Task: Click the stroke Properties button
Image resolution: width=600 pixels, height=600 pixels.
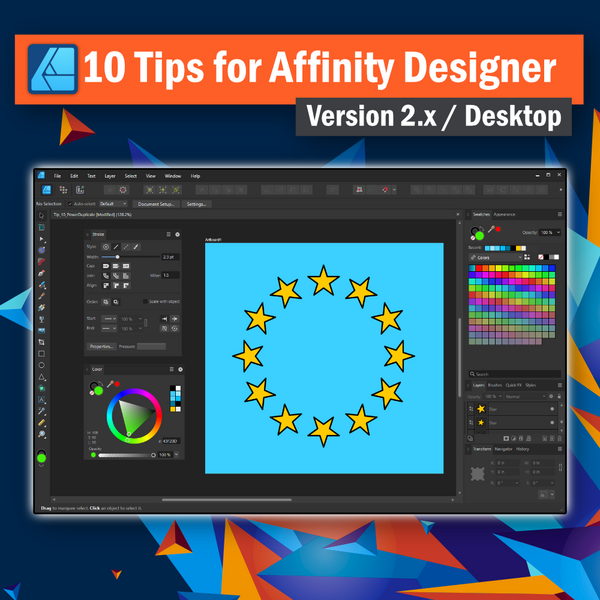Action: point(101,346)
